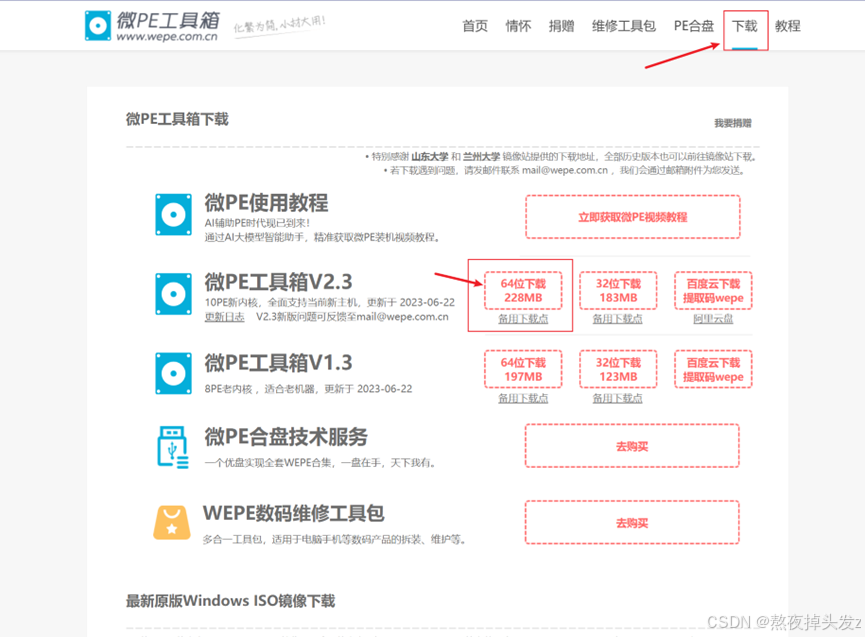Open the 兰州大学 mirror site link

(x=481, y=157)
